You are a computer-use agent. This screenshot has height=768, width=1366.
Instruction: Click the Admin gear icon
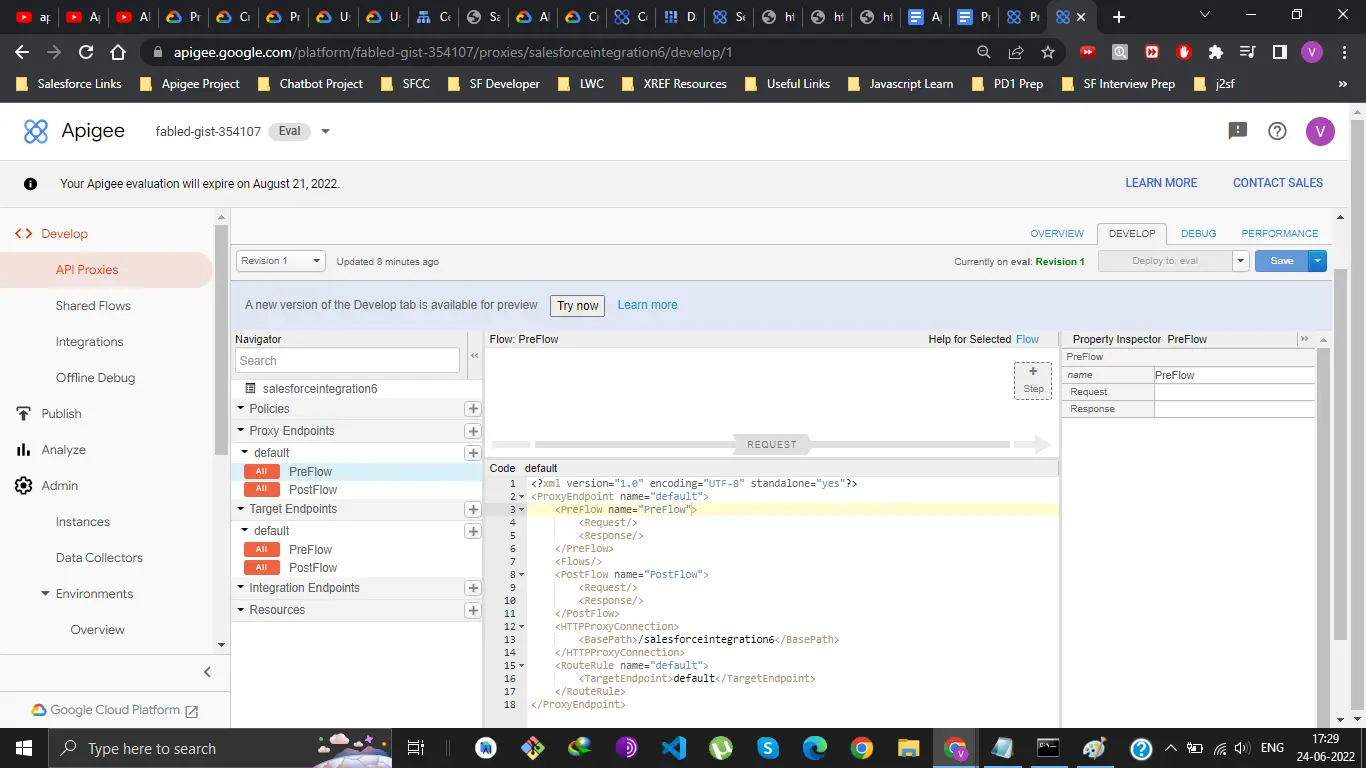22,486
